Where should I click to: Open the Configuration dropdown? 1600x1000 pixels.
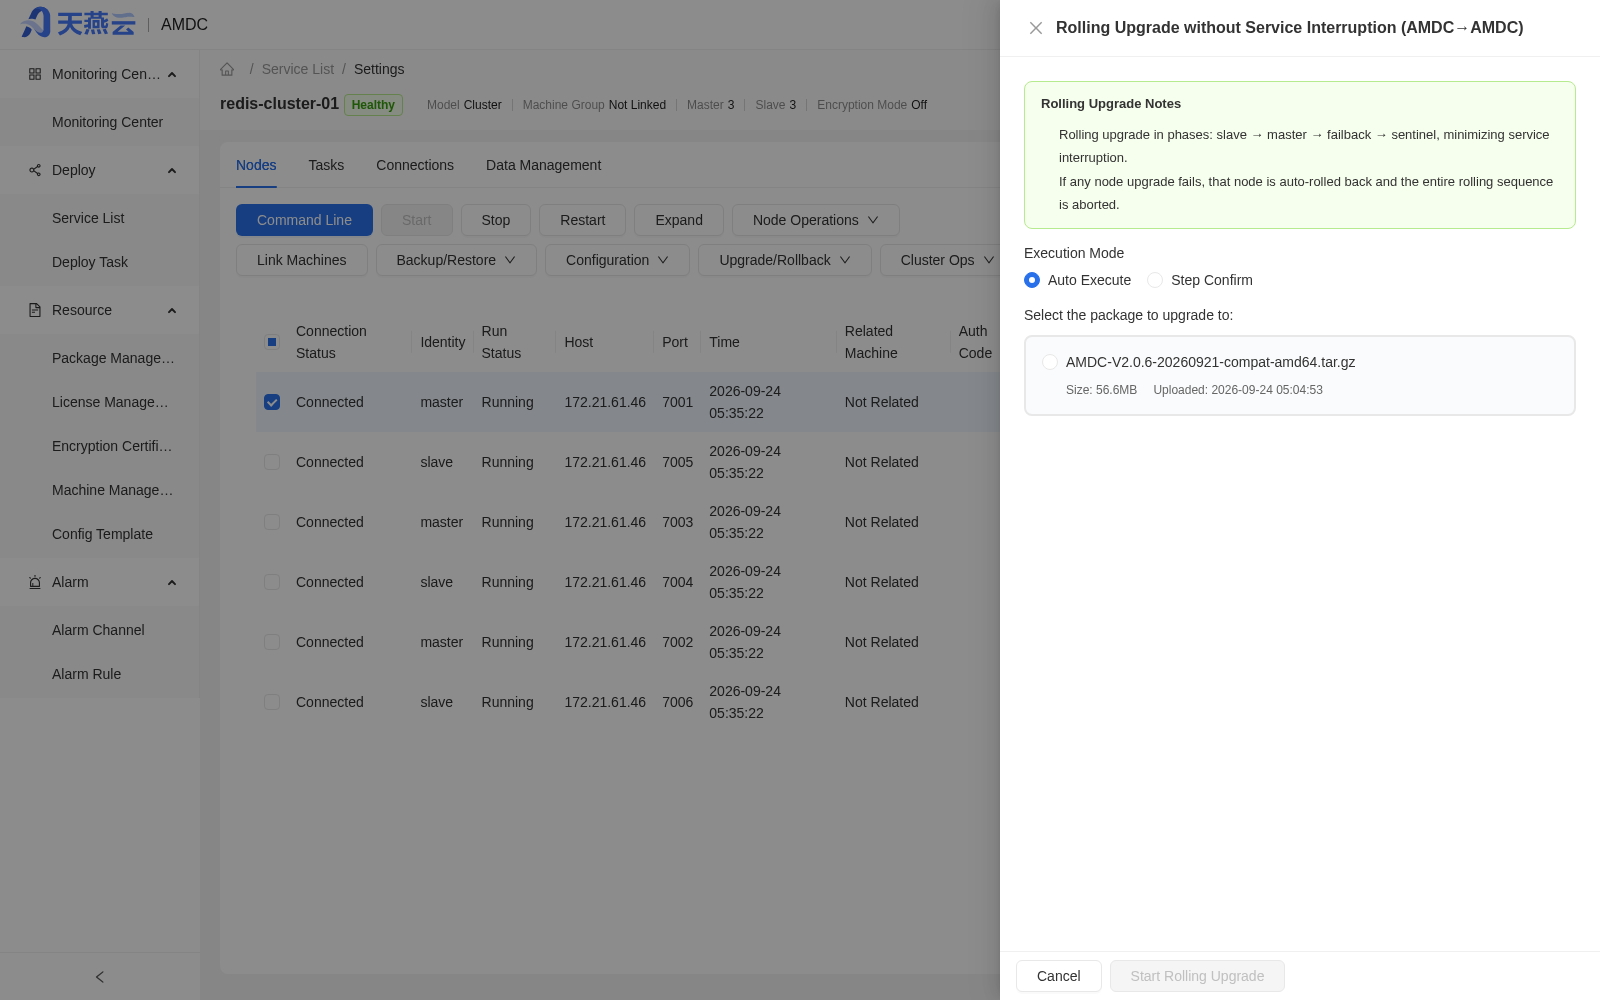(617, 260)
